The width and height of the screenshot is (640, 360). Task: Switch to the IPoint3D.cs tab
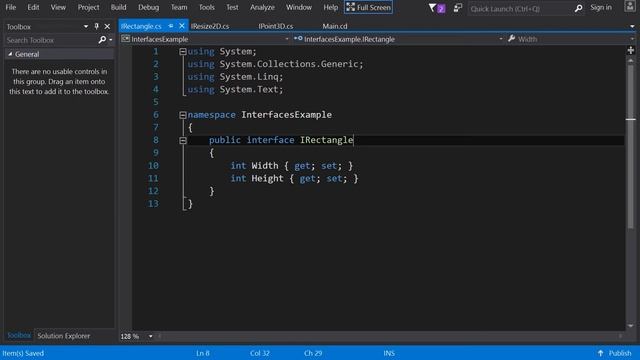pyautogui.click(x=276, y=26)
